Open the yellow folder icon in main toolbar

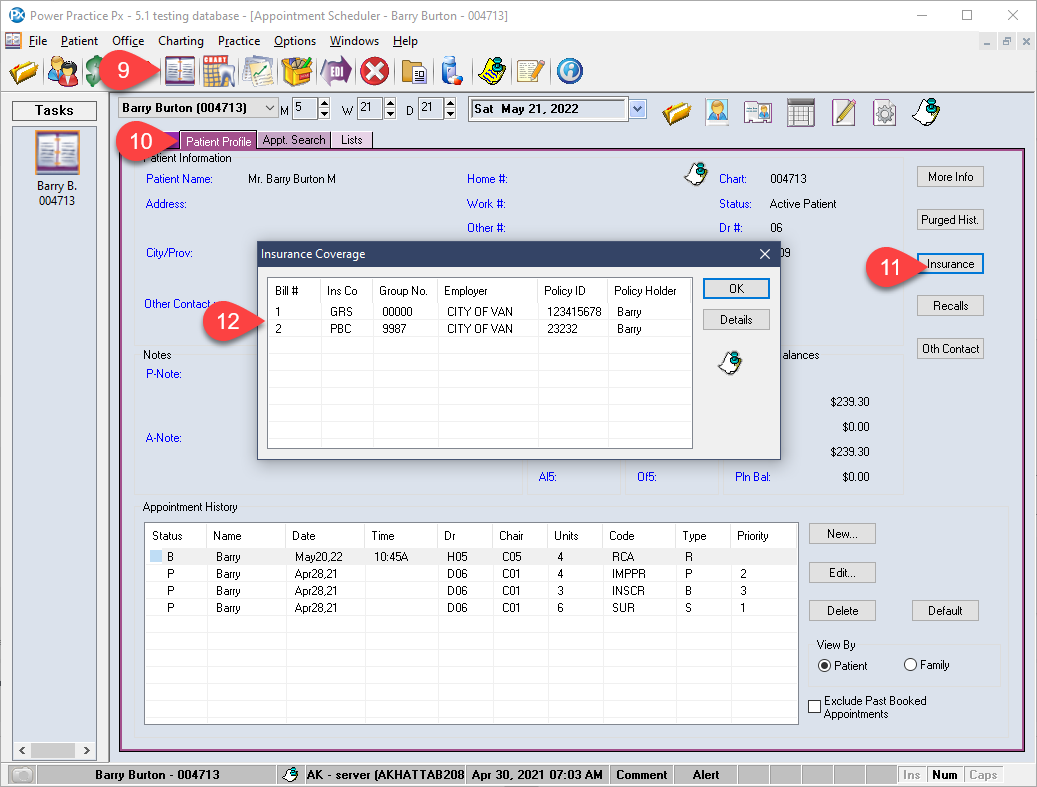click(24, 71)
